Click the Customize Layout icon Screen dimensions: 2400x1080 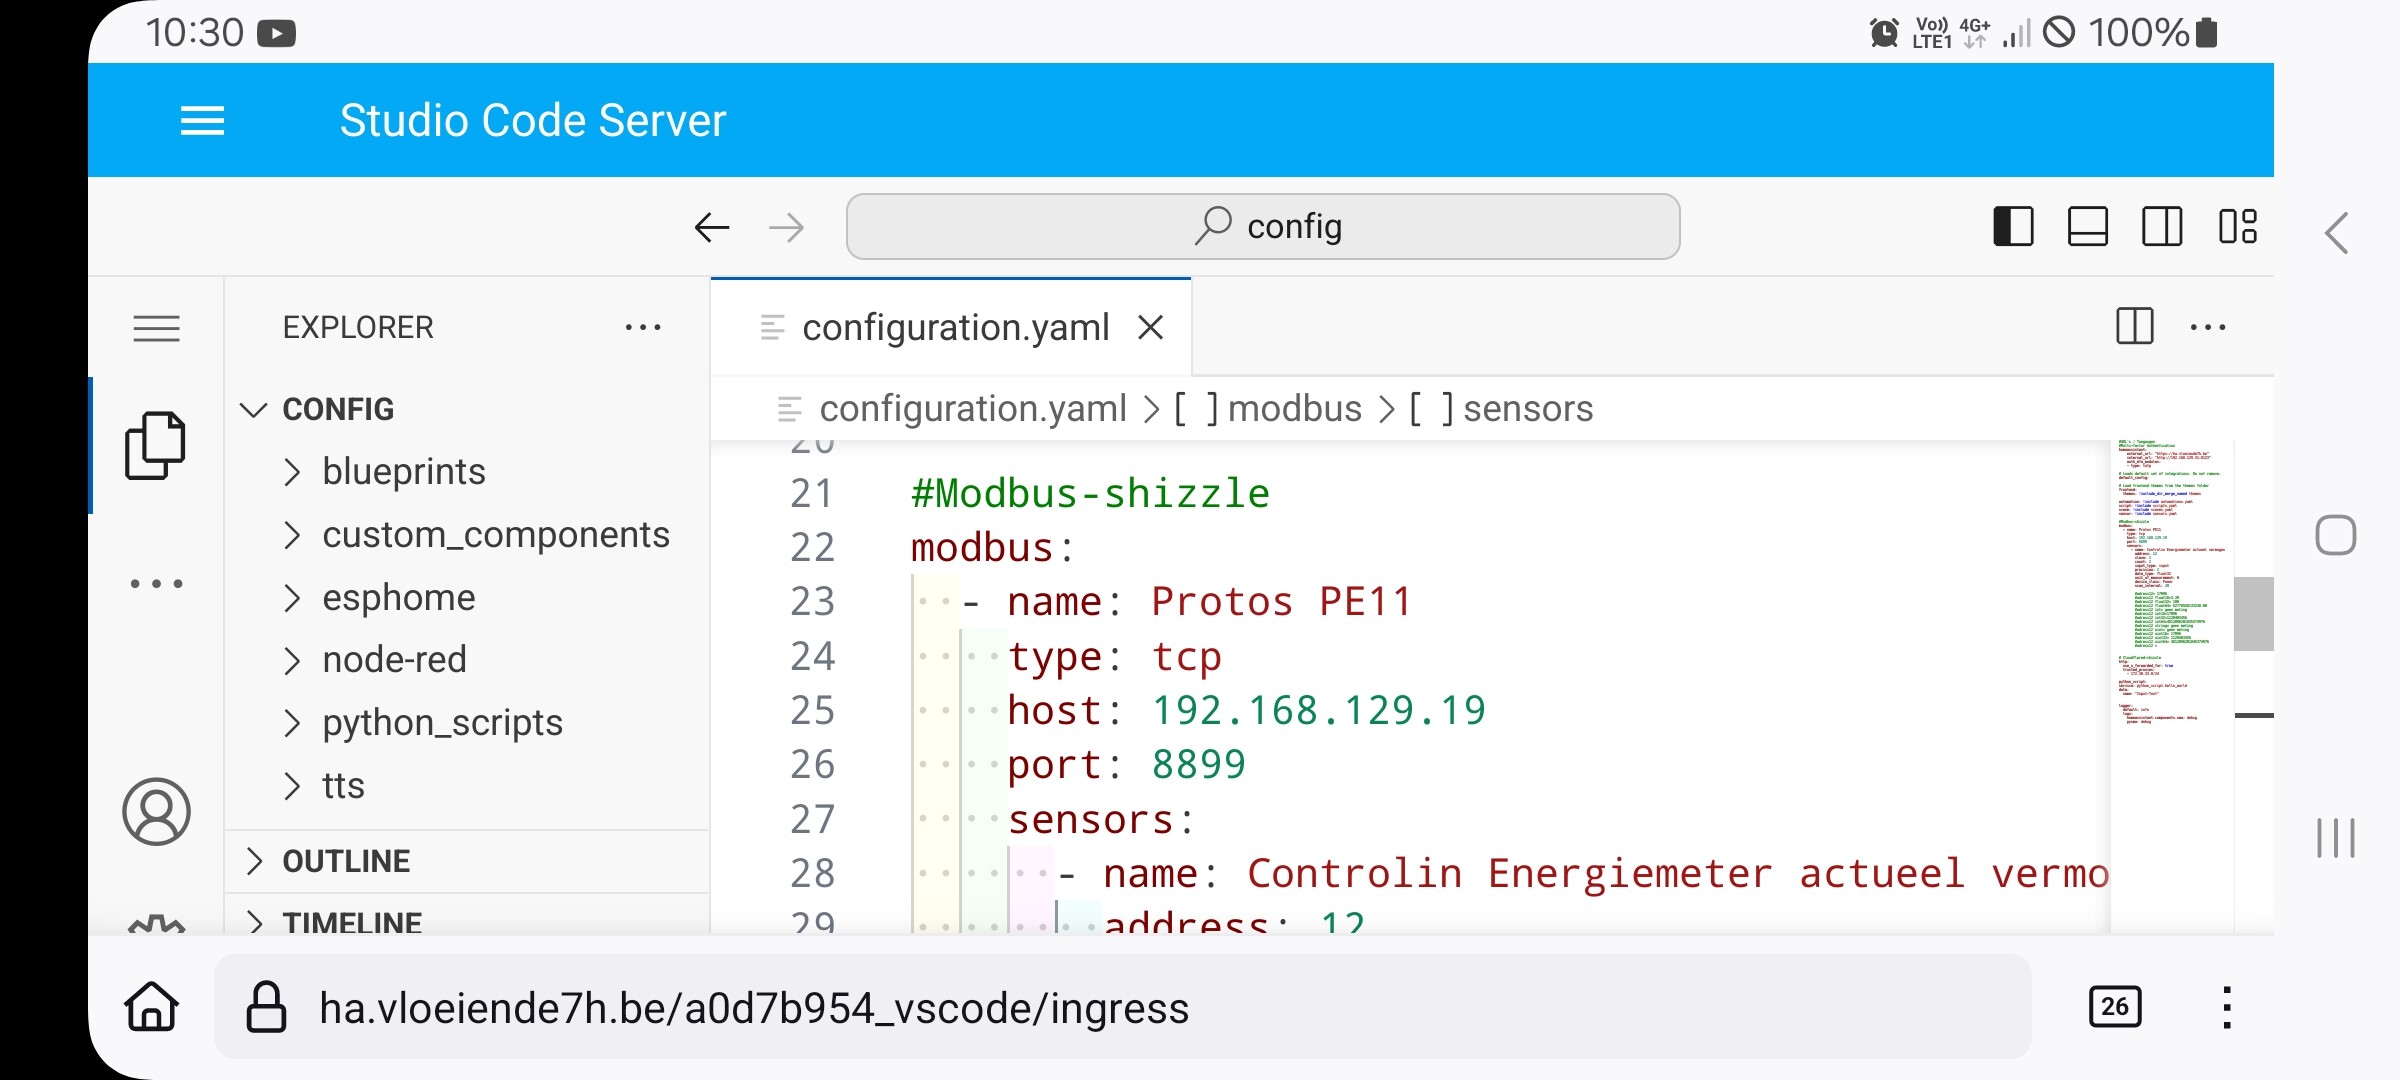point(2237,227)
